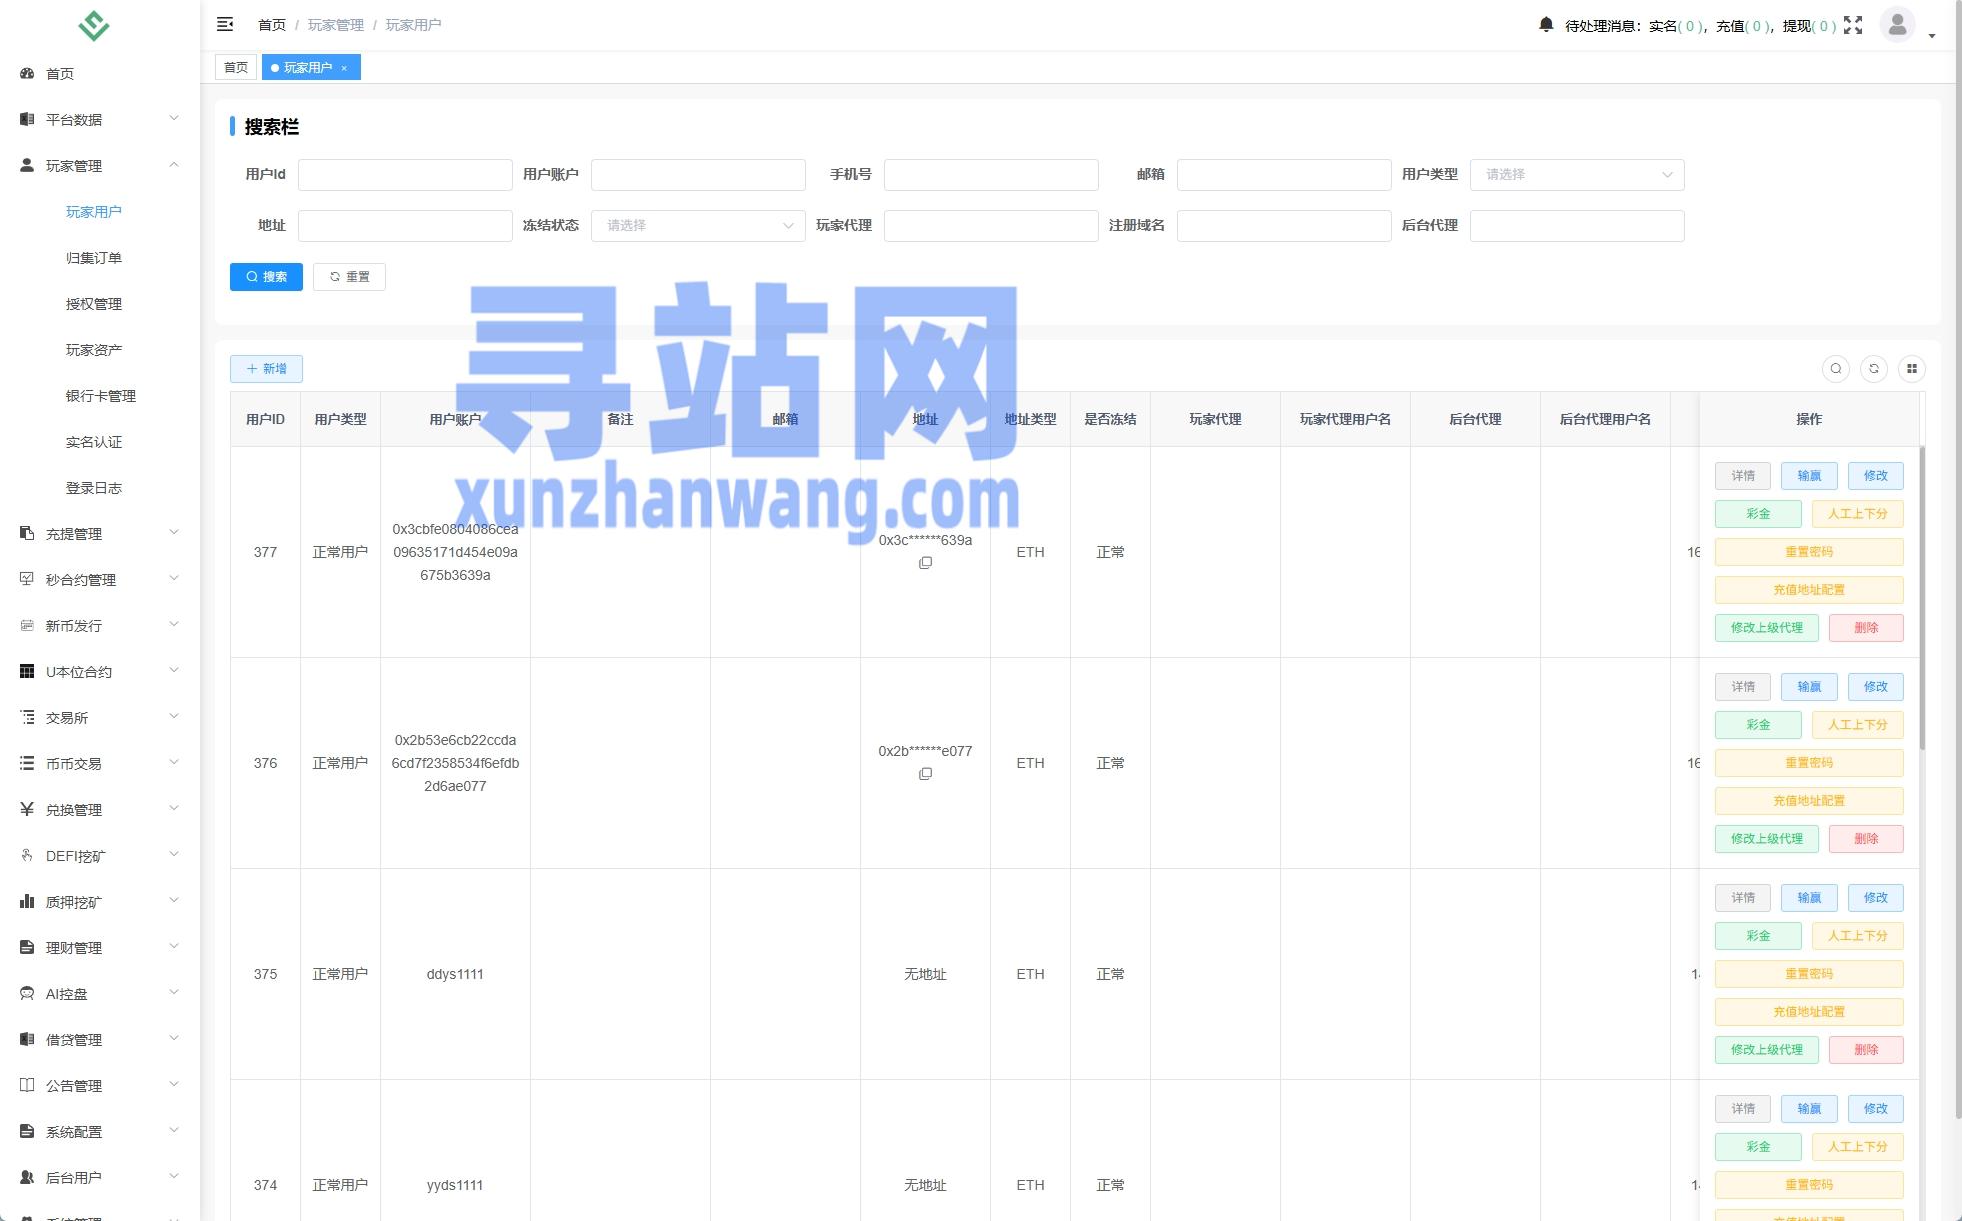Collapse the 玩家管理 menu

pos(100,166)
